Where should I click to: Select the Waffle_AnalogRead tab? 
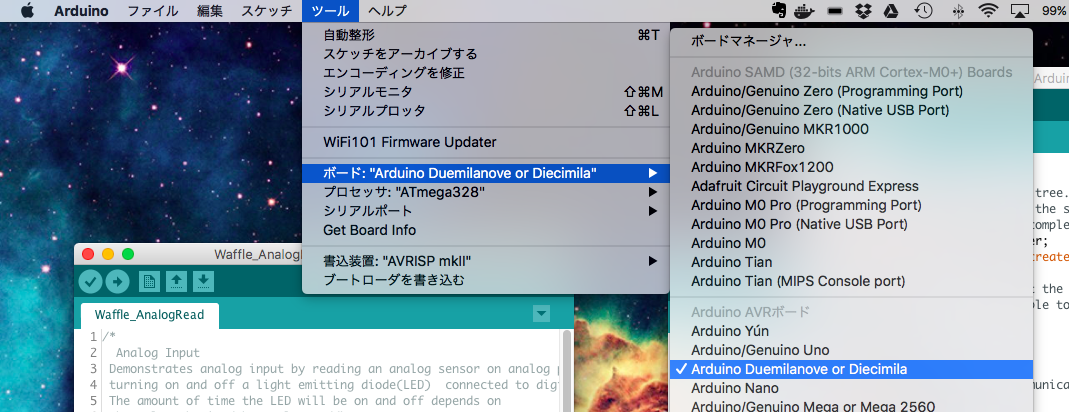pyautogui.click(x=149, y=314)
